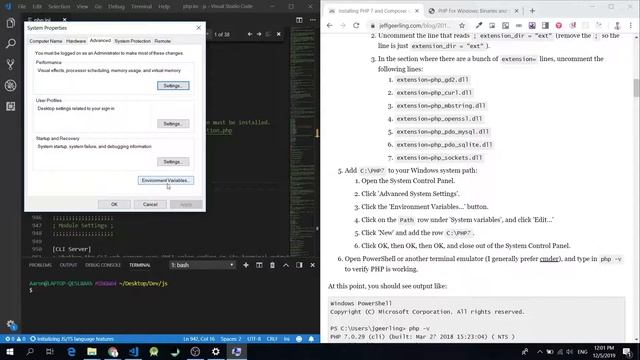Go to previous match in find widget
Viewport: 640px width, 360px height.
click(250, 34)
